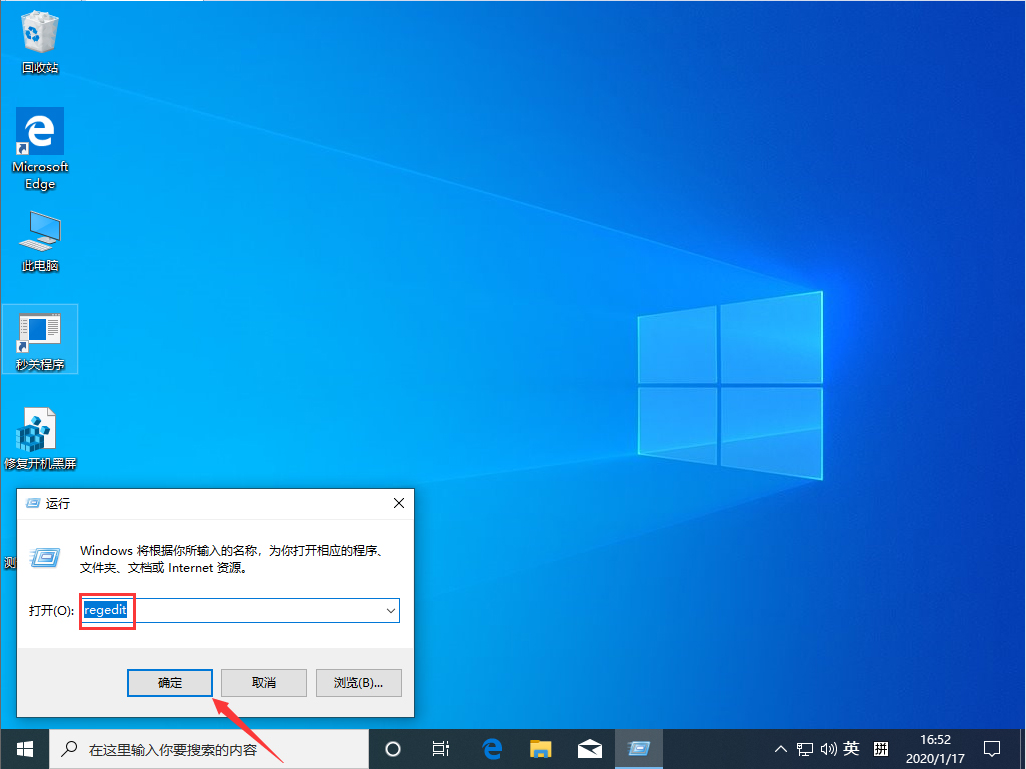The height and width of the screenshot is (769, 1026).
Task: Toggle the 拼 Pinyin IME mode
Action: tap(881, 748)
